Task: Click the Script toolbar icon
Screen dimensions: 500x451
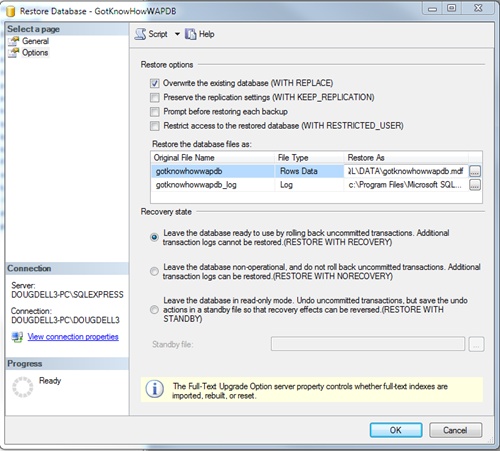Action: 140,34
